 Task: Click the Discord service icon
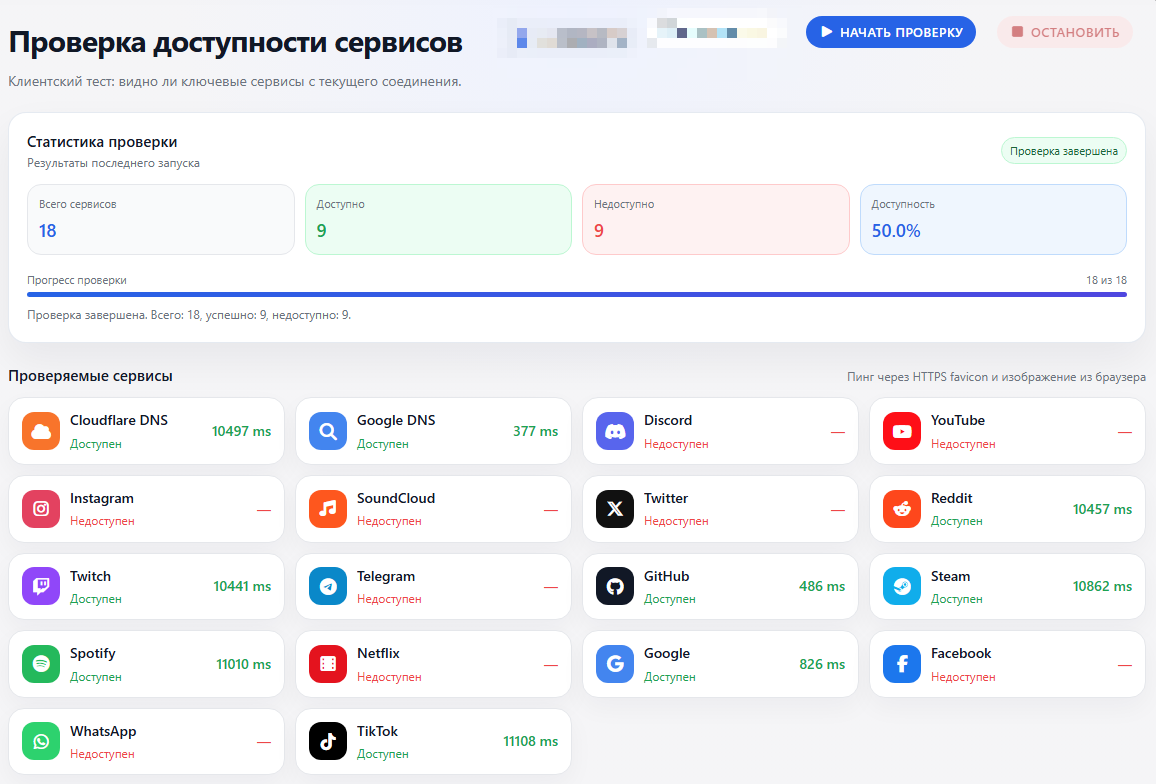tap(615, 431)
